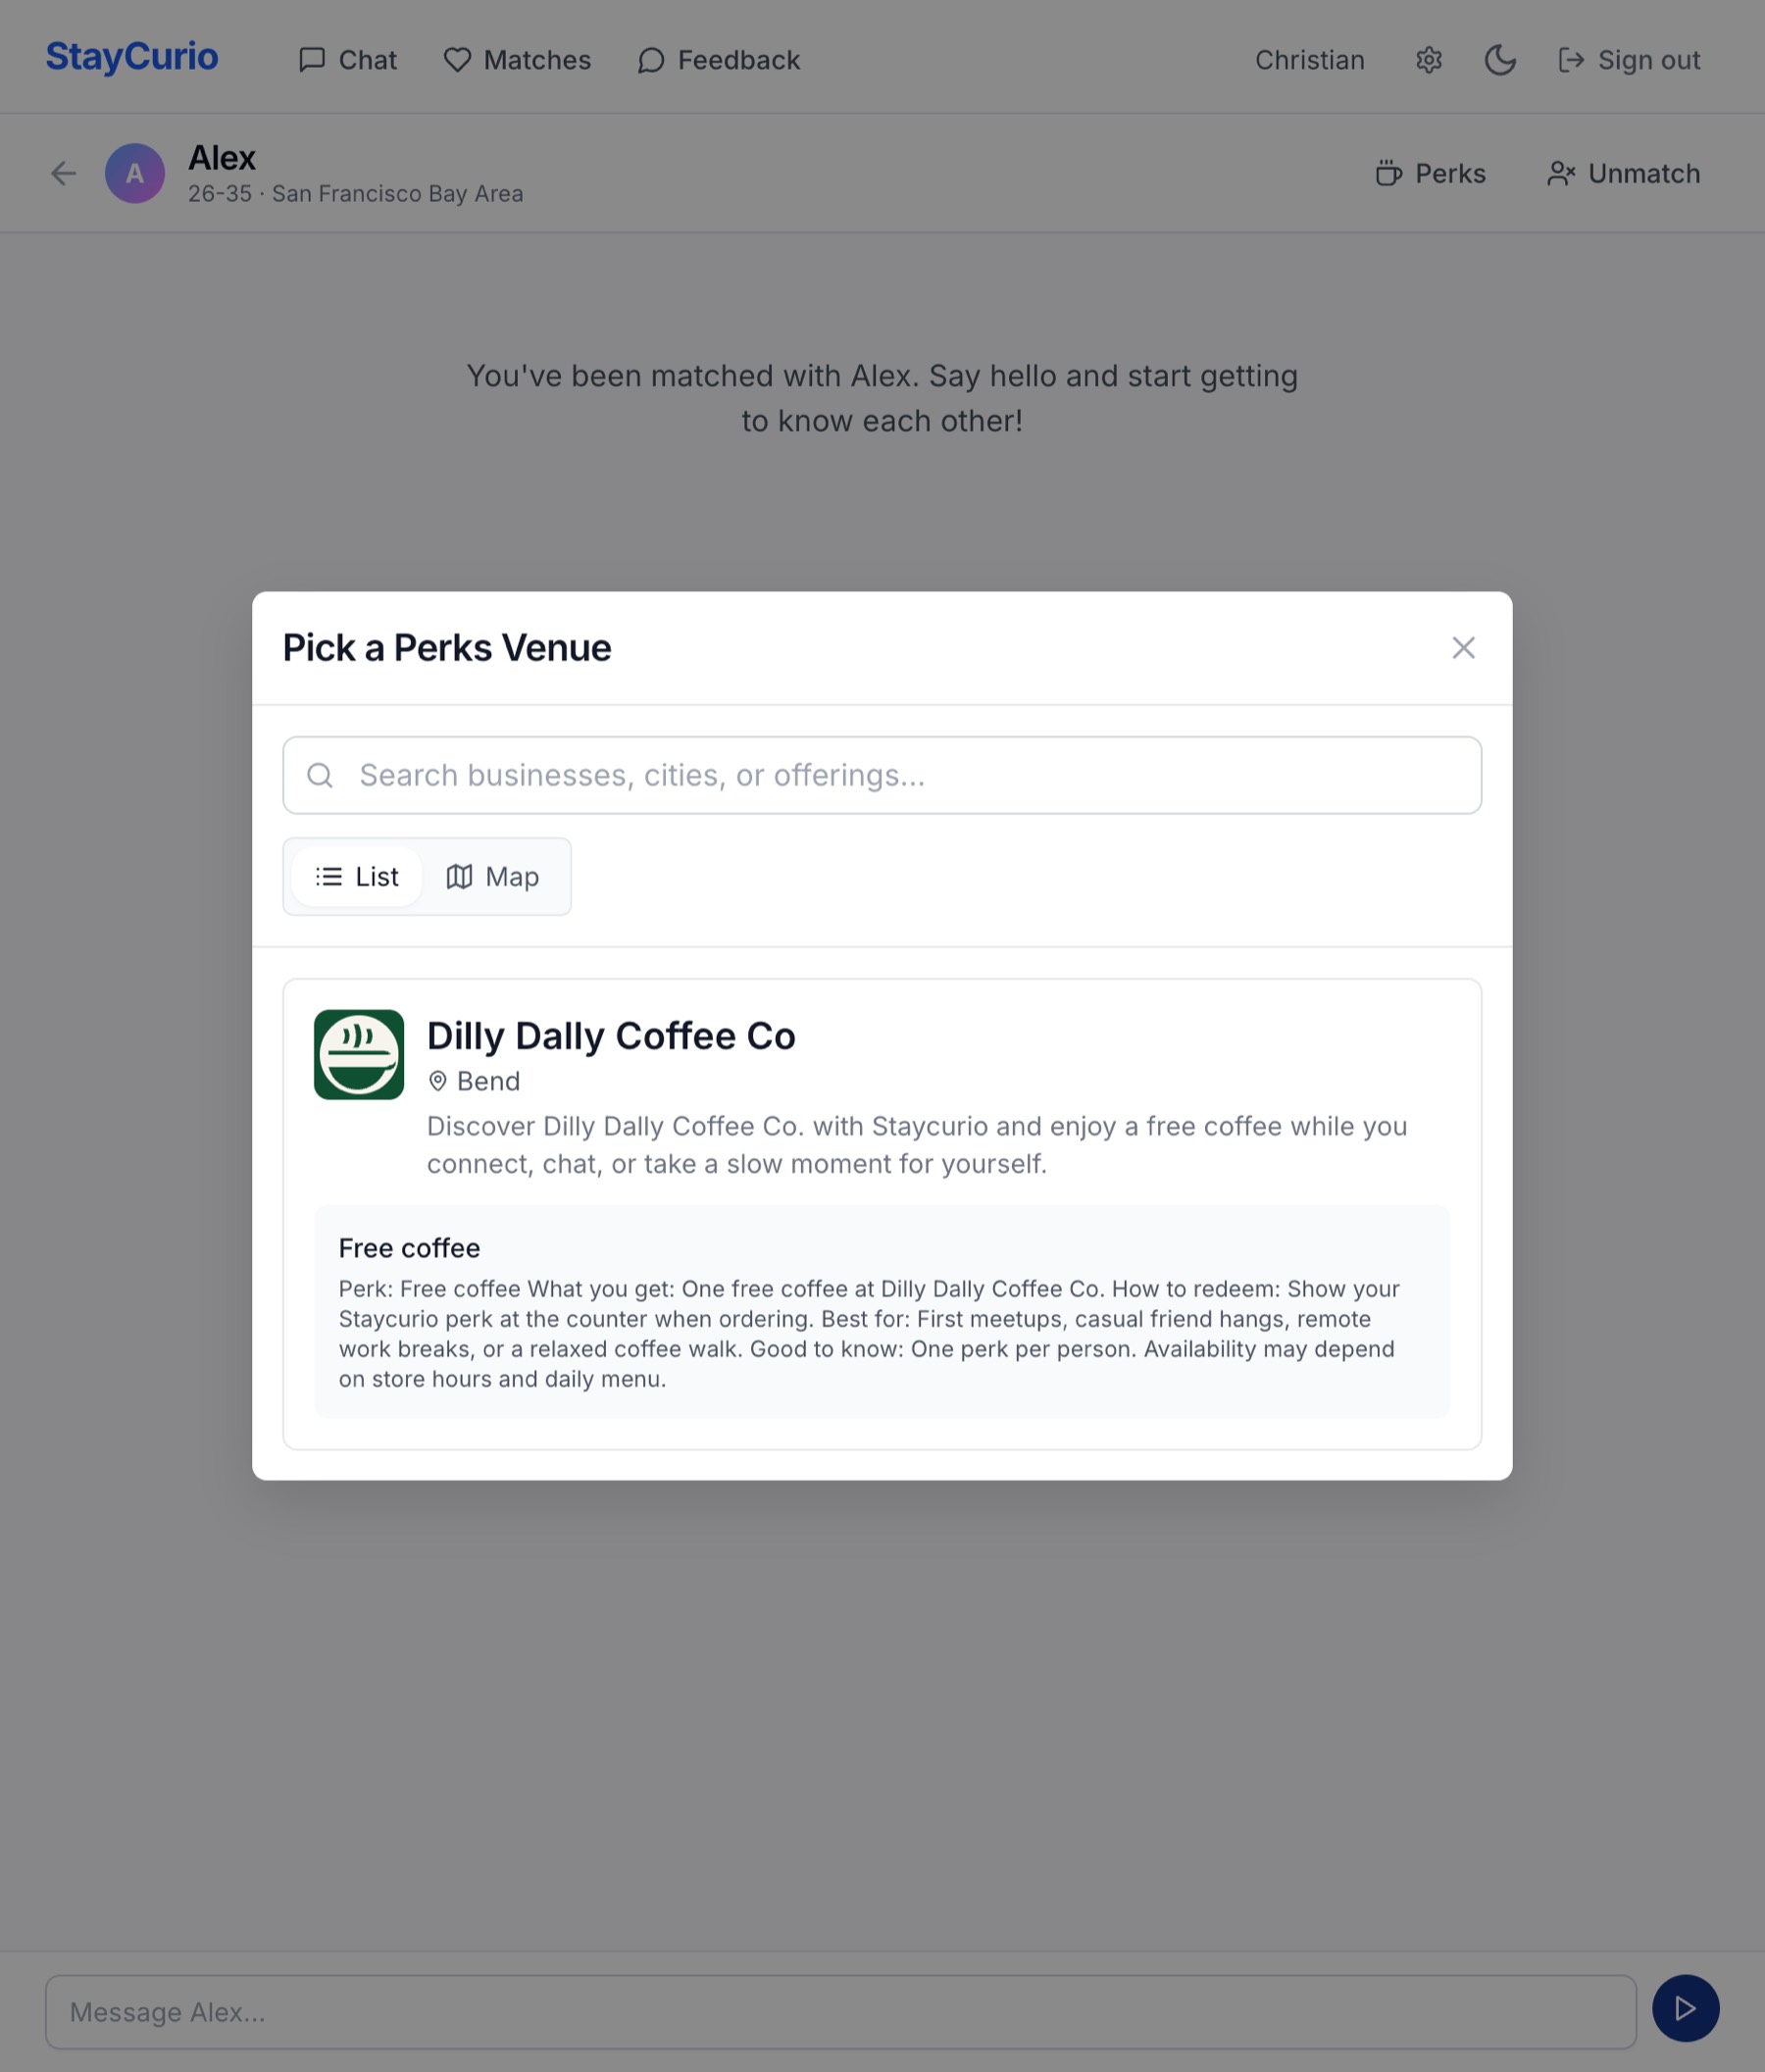Go to Matches in navigation

[x=517, y=60]
